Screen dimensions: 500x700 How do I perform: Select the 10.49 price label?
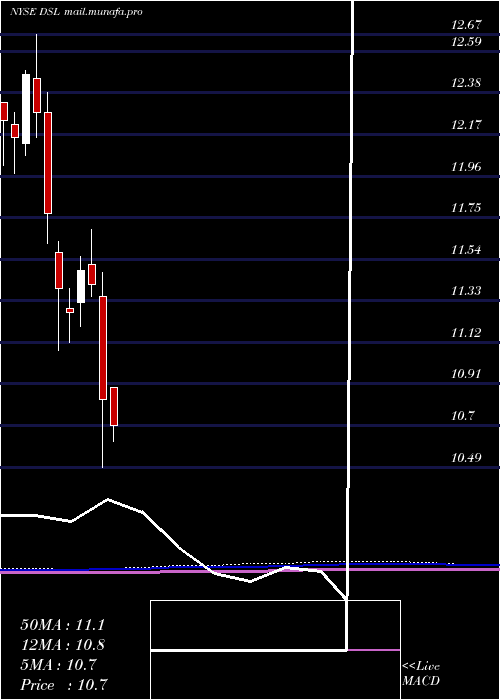(x=466, y=458)
